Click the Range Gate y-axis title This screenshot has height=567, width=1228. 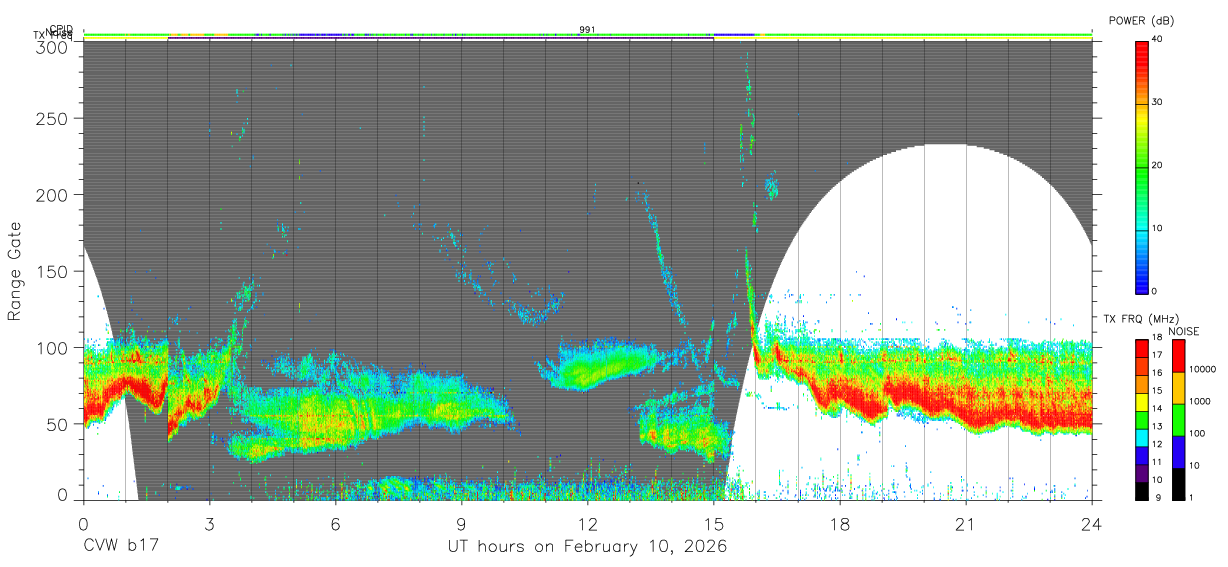click(15, 271)
